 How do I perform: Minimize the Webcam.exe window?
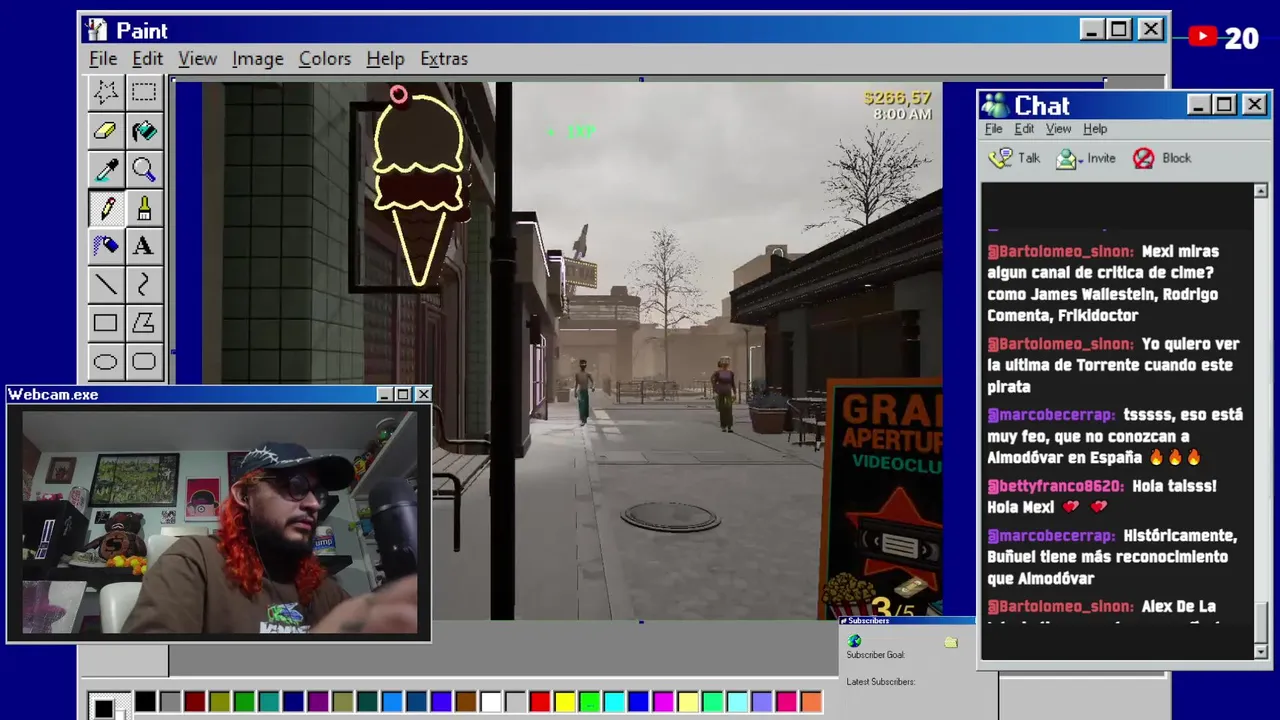pyautogui.click(x=384, y=395)
